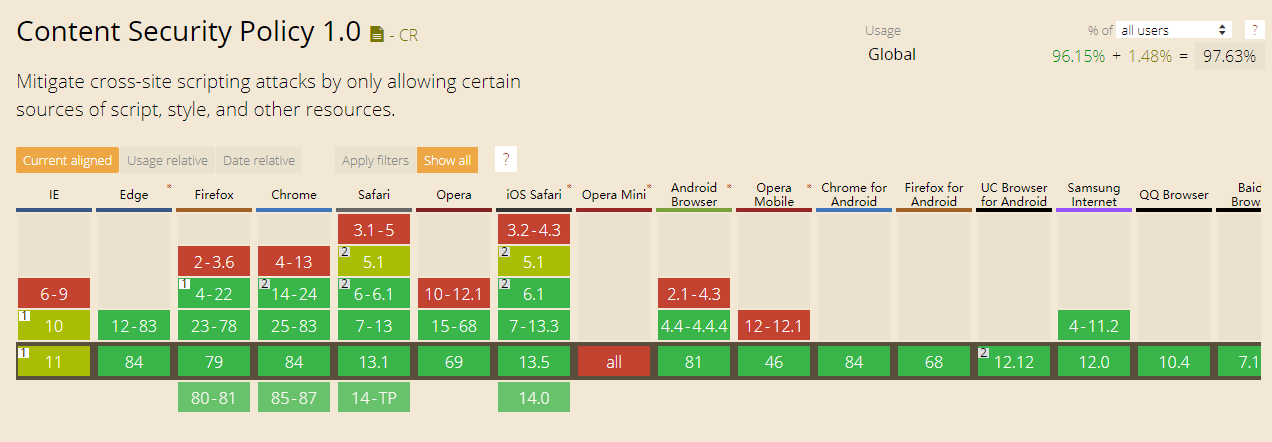The width and height of the screenshot is (1272, 442).
Task: Select the Opera Mini column header
Action: tap(614, 195)
